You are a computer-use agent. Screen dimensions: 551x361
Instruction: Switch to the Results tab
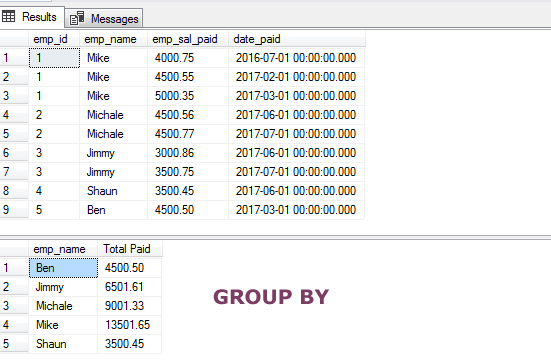pos(32,17)
